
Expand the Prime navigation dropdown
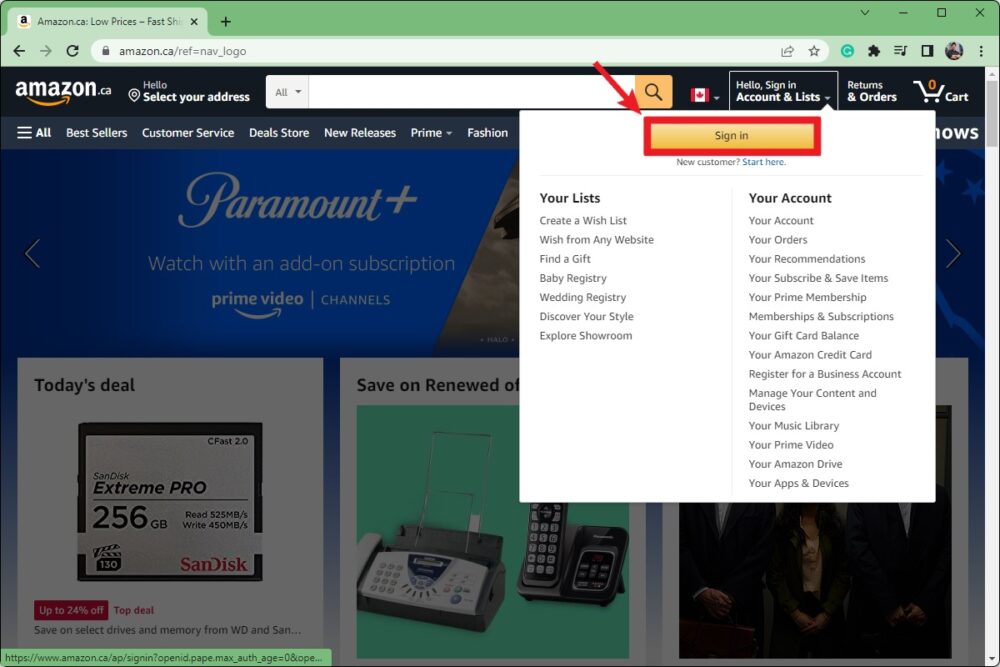pos(431,132)
